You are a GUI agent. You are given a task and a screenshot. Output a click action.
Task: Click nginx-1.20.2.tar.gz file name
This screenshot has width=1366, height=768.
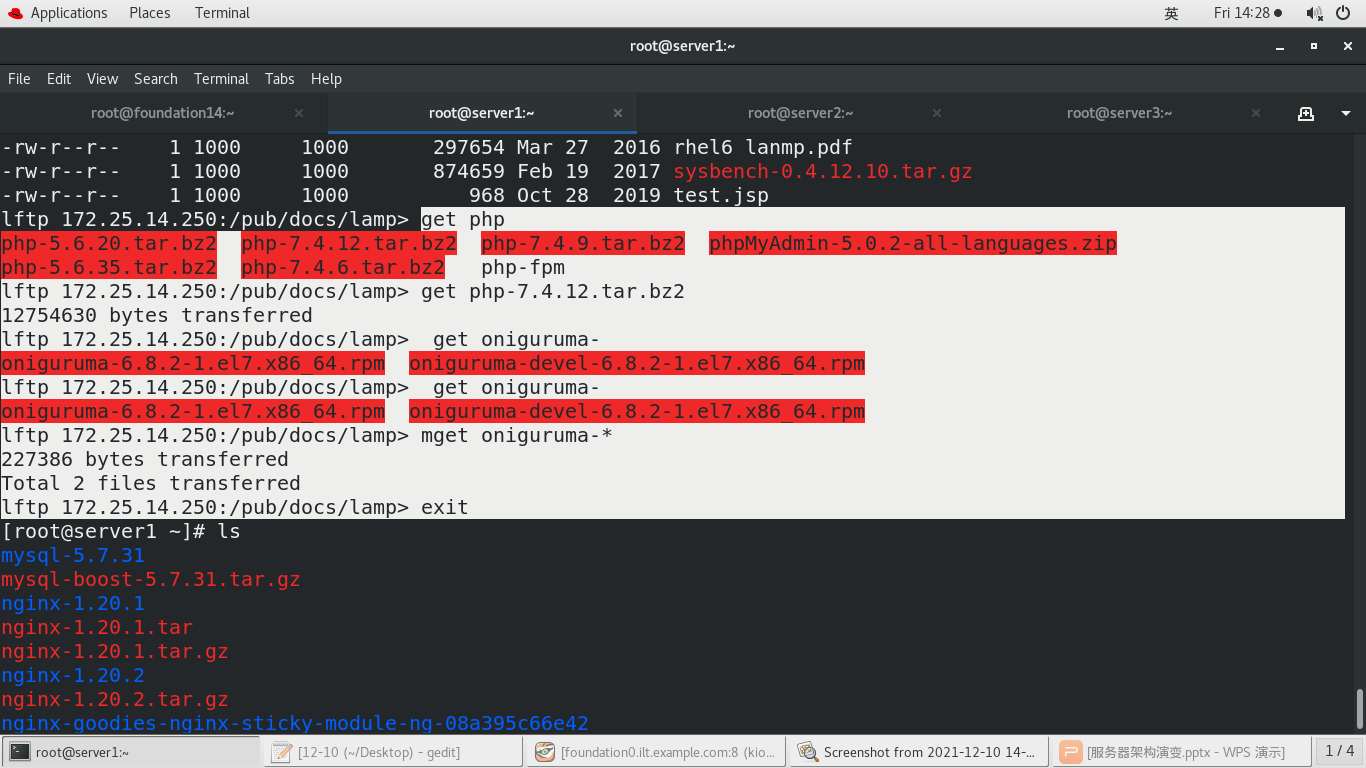click(115, 699)
